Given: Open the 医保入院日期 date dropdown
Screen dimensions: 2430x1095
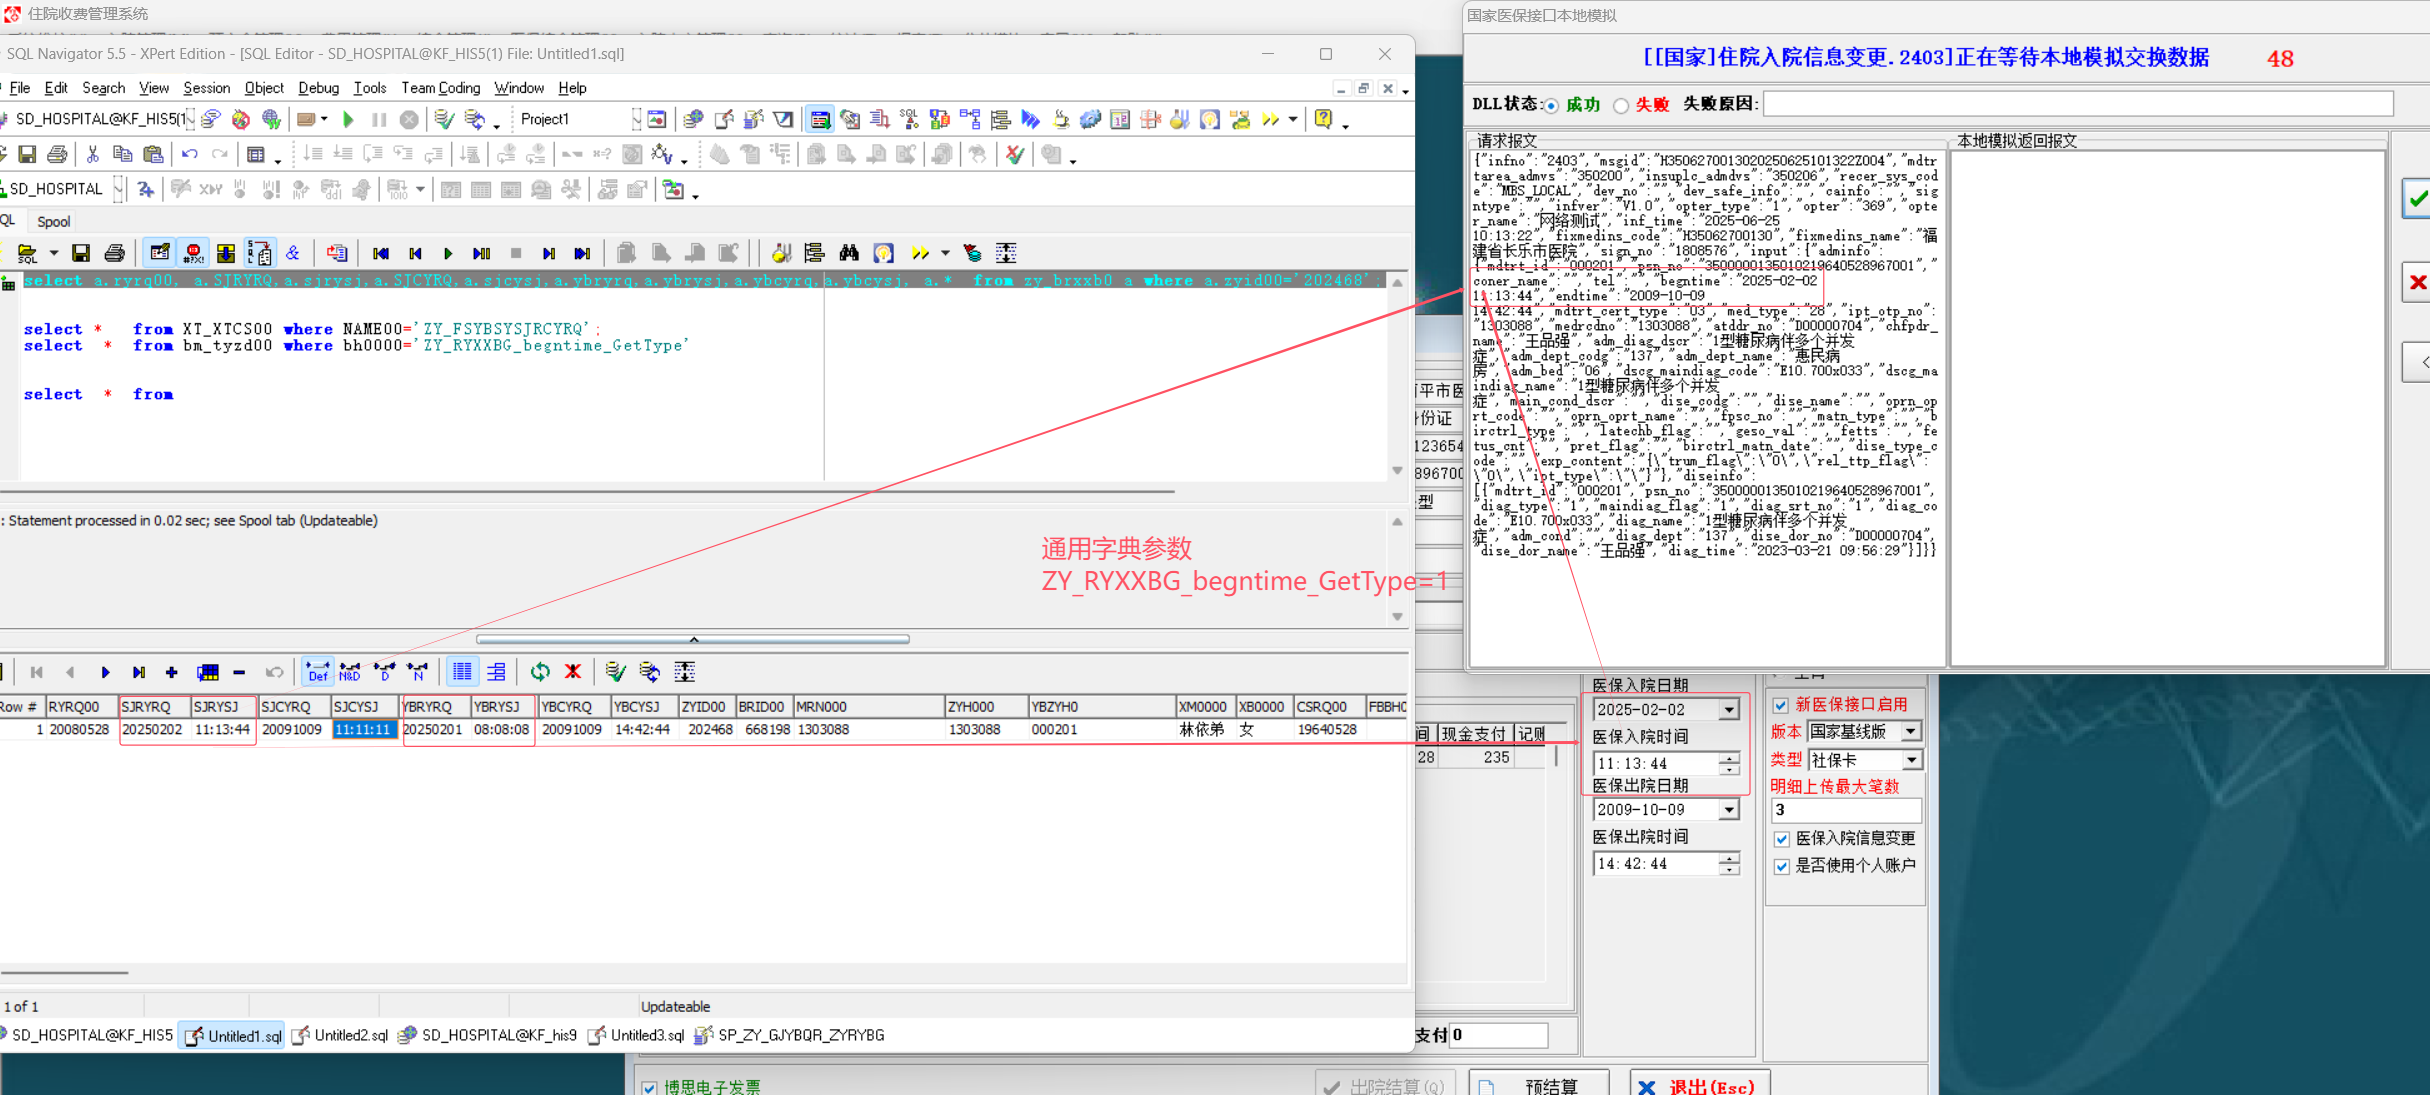Looking at the screenshot, I should tap(1729, 709).
